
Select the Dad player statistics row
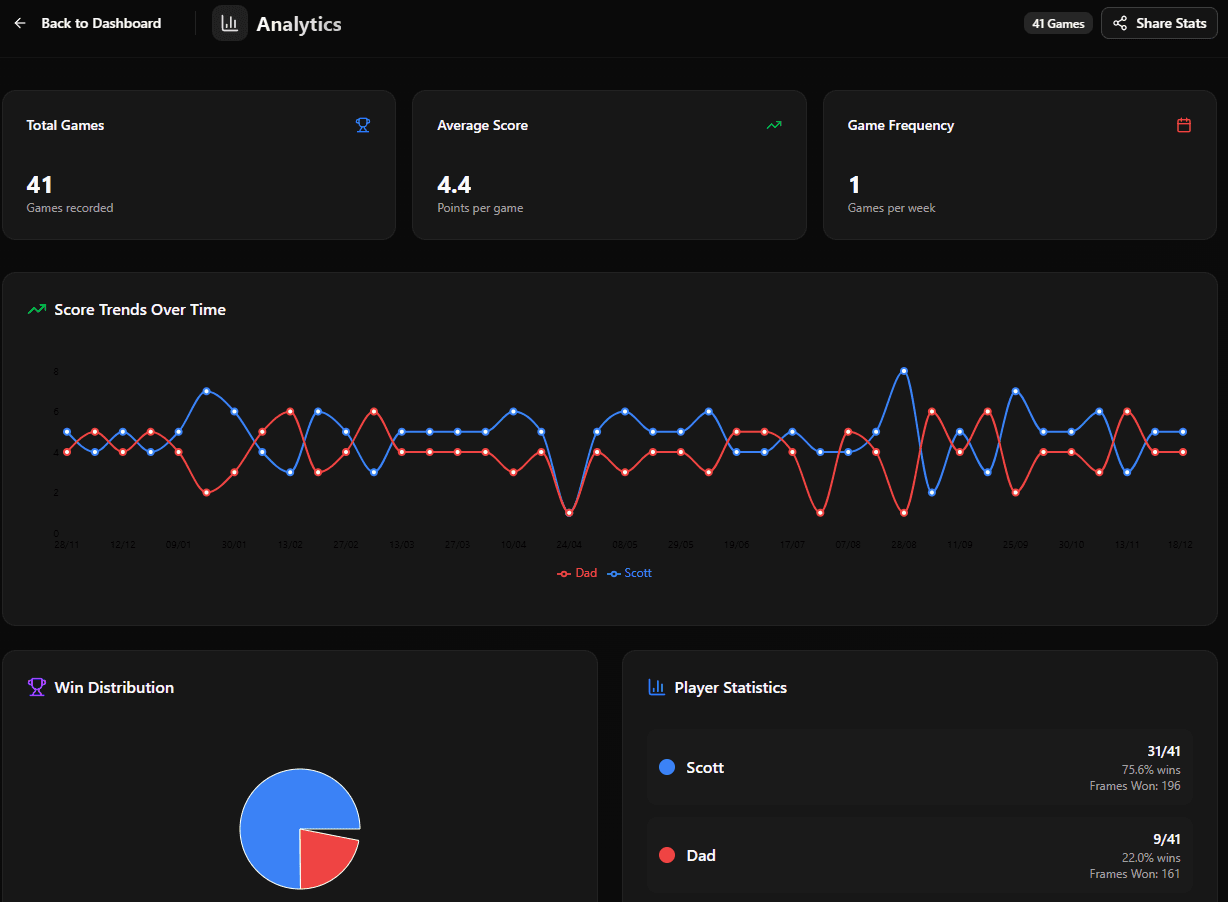point(920,855)
